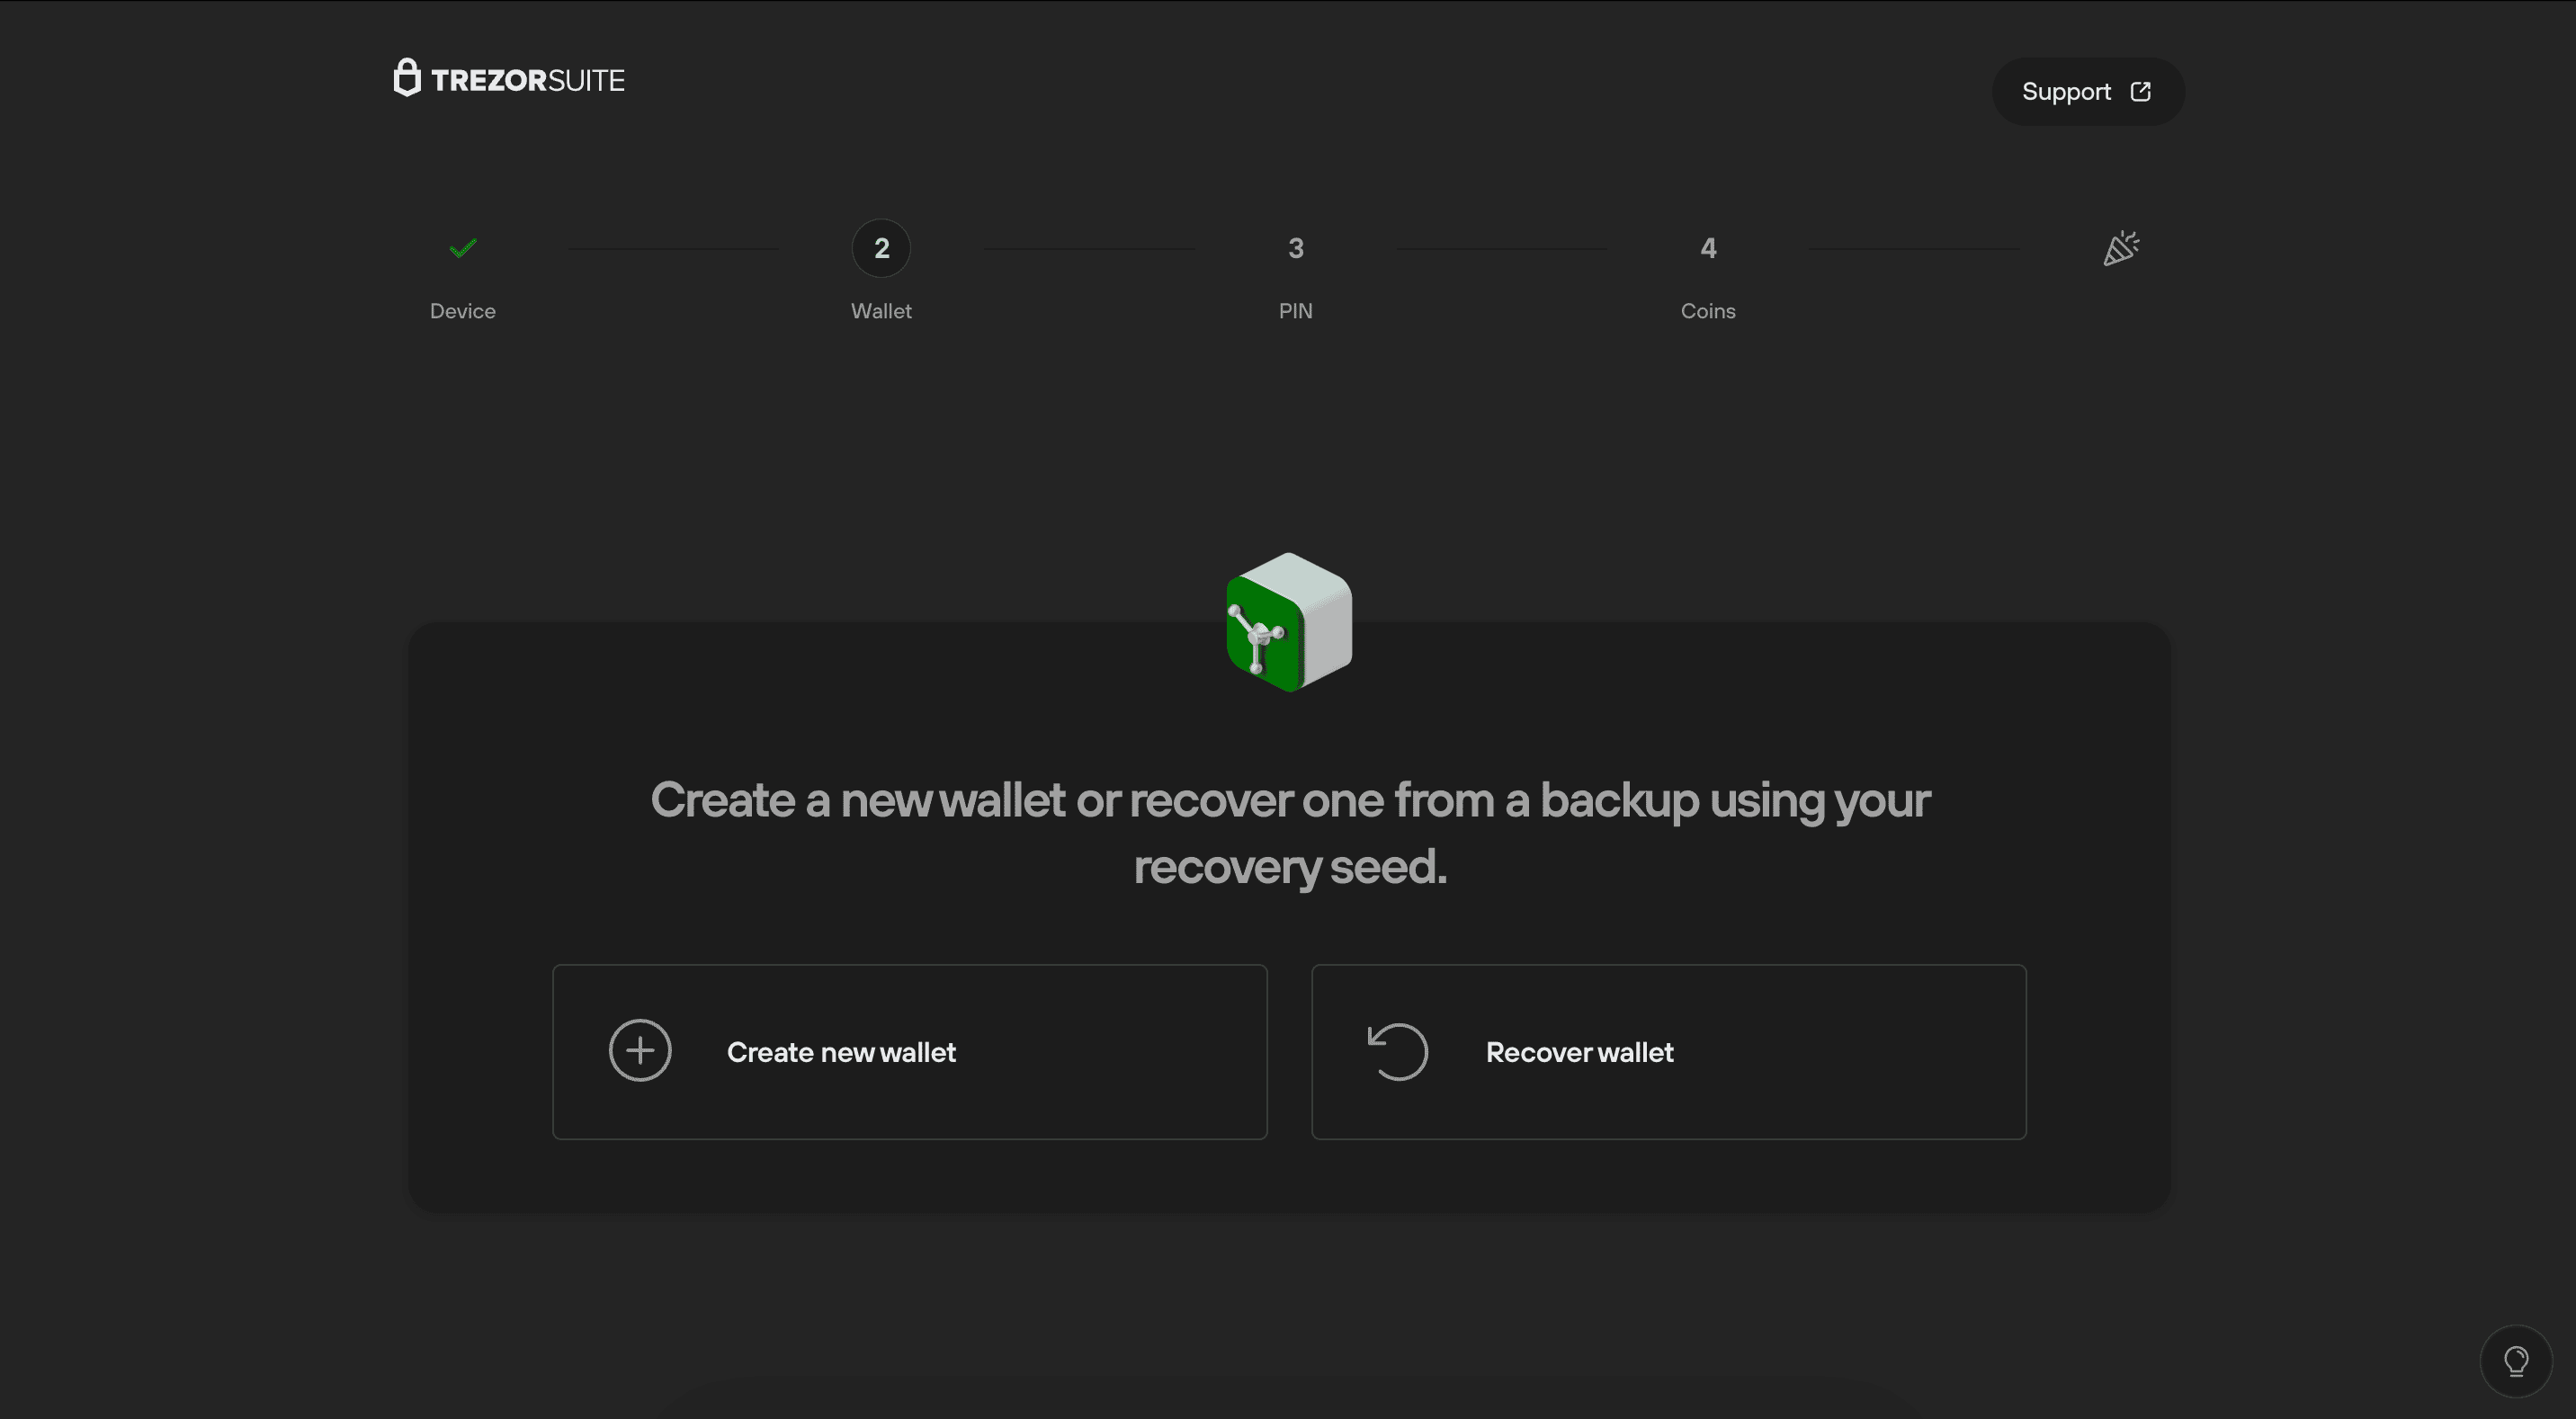This screenshot has height=1419, width=2576.
Task: Select the Device step label
Action: coord(462,311)
